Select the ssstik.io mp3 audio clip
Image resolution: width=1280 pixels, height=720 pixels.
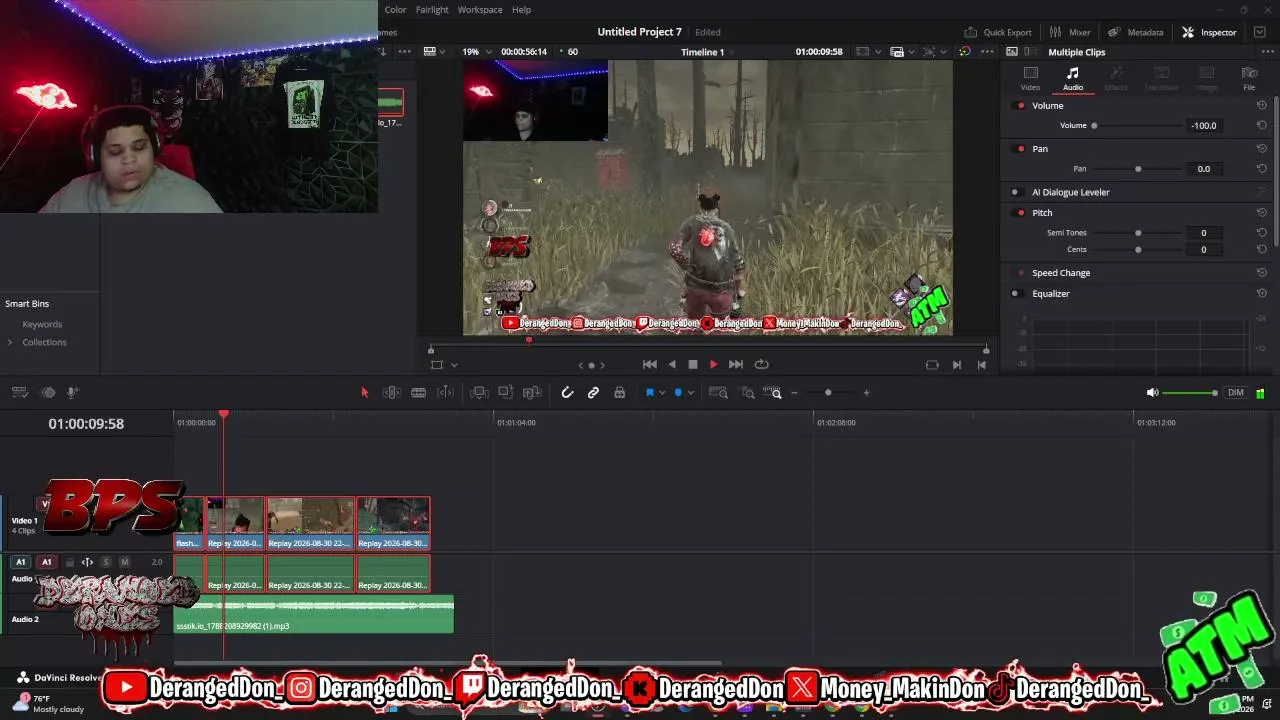click(314, 614)
